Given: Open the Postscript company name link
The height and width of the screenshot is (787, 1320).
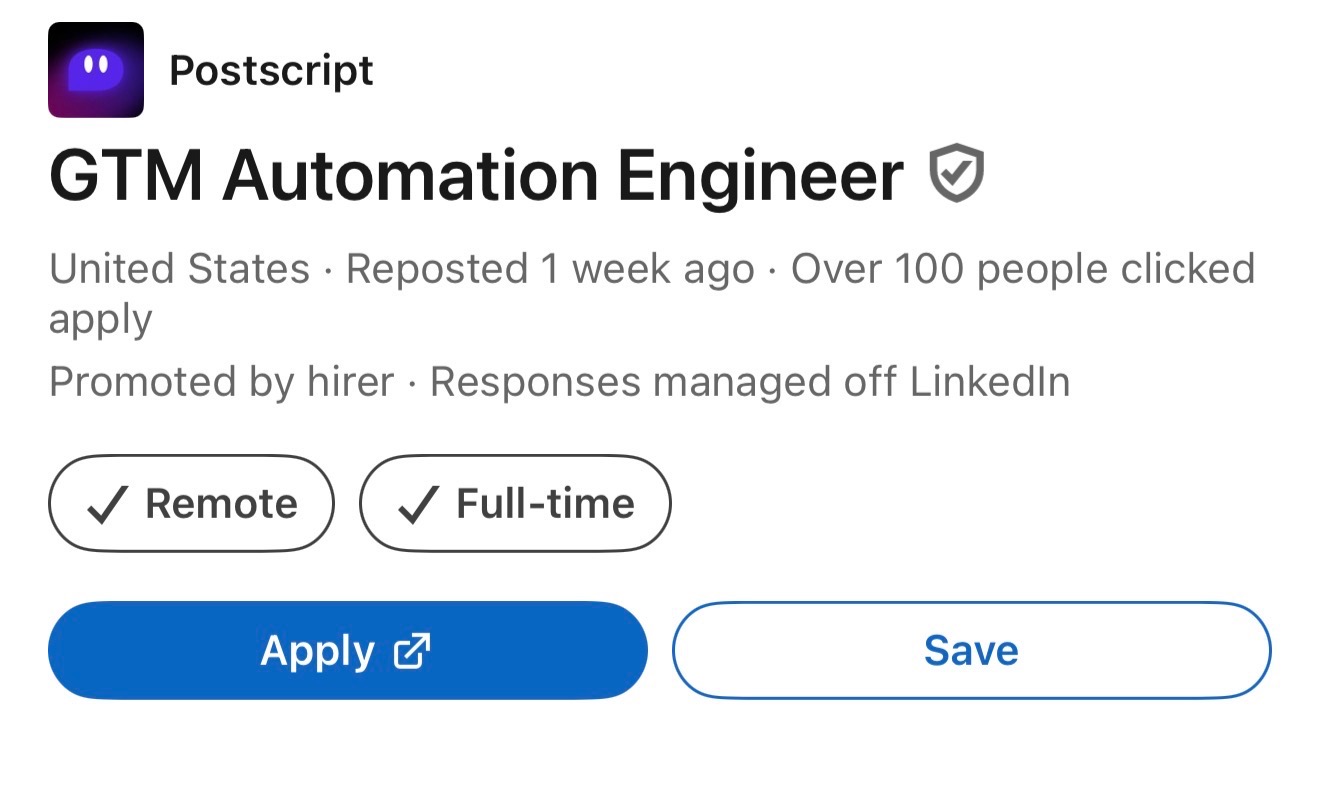Looking at the screenshot, I should (271, 71).
